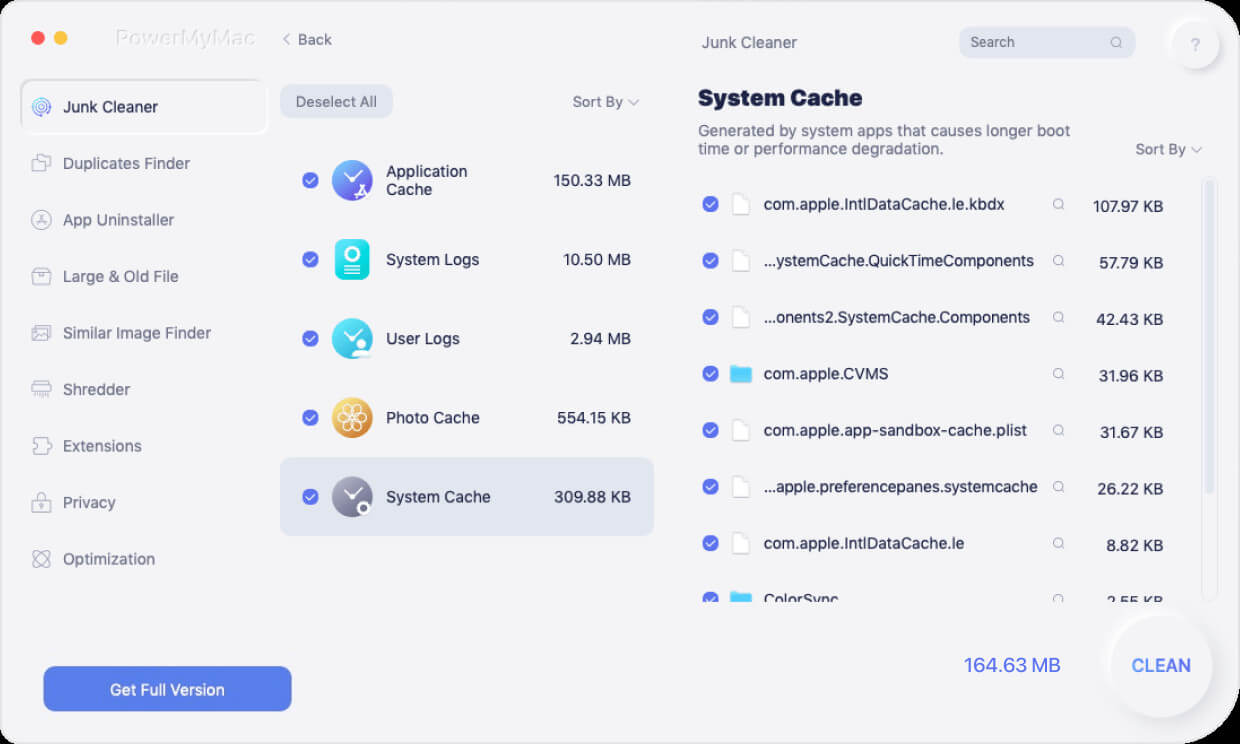This screenshot has height=744, width=1240.
Task: Click the Large & Old File icon
Action: [41, 276]
